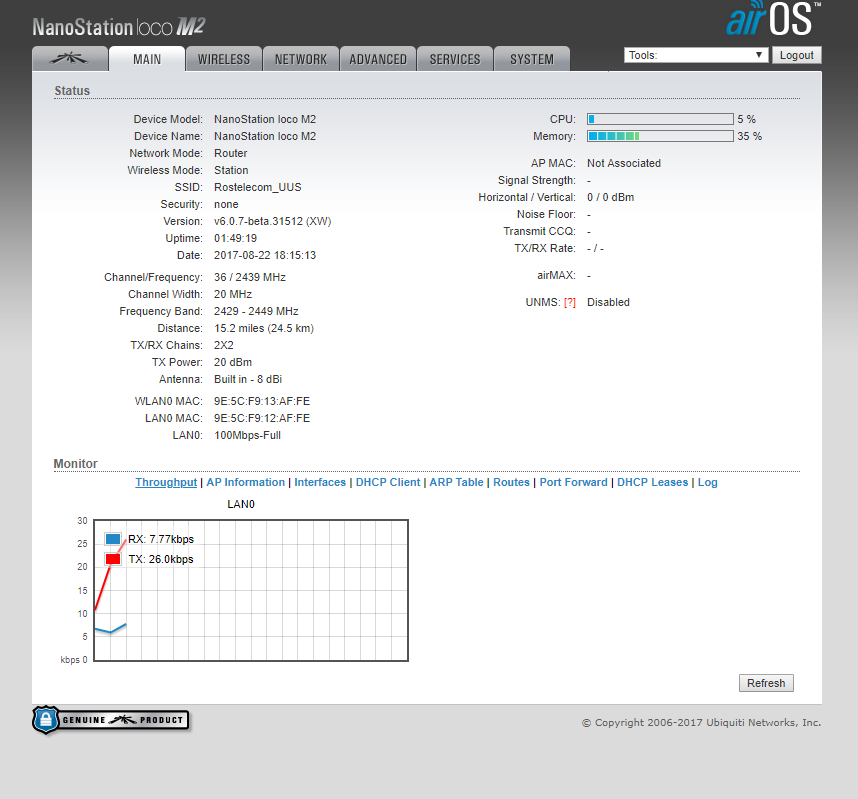Click the LAN0 throughput graph
This screenshot has height=799, width=858.
[251, 590]
